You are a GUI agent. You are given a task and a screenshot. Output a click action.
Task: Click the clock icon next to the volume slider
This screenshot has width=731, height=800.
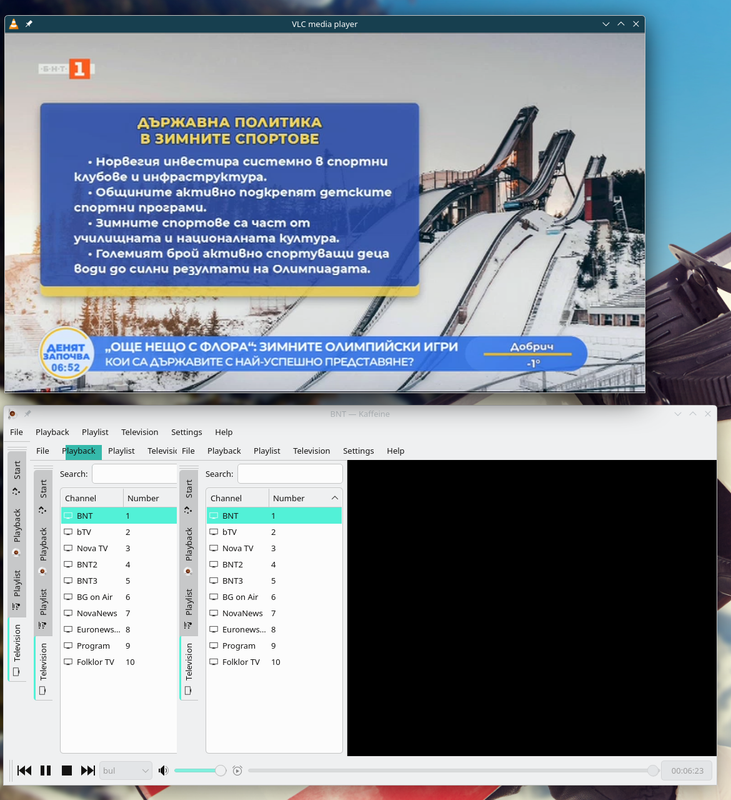(x=237, y=770)
